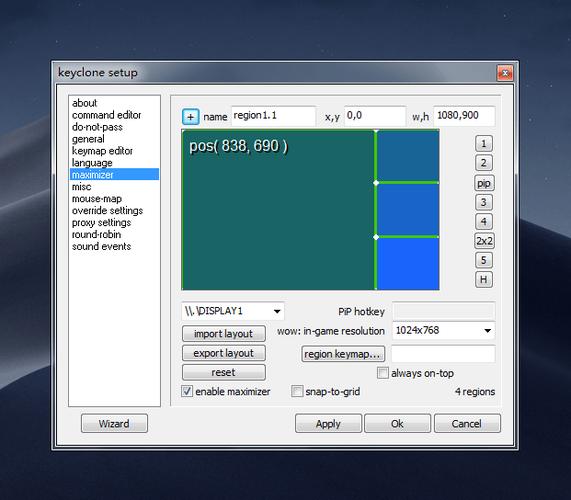This screenshot has height=500, width=571.
Task: Choose the H layout preset
Action: coord(484,280)
